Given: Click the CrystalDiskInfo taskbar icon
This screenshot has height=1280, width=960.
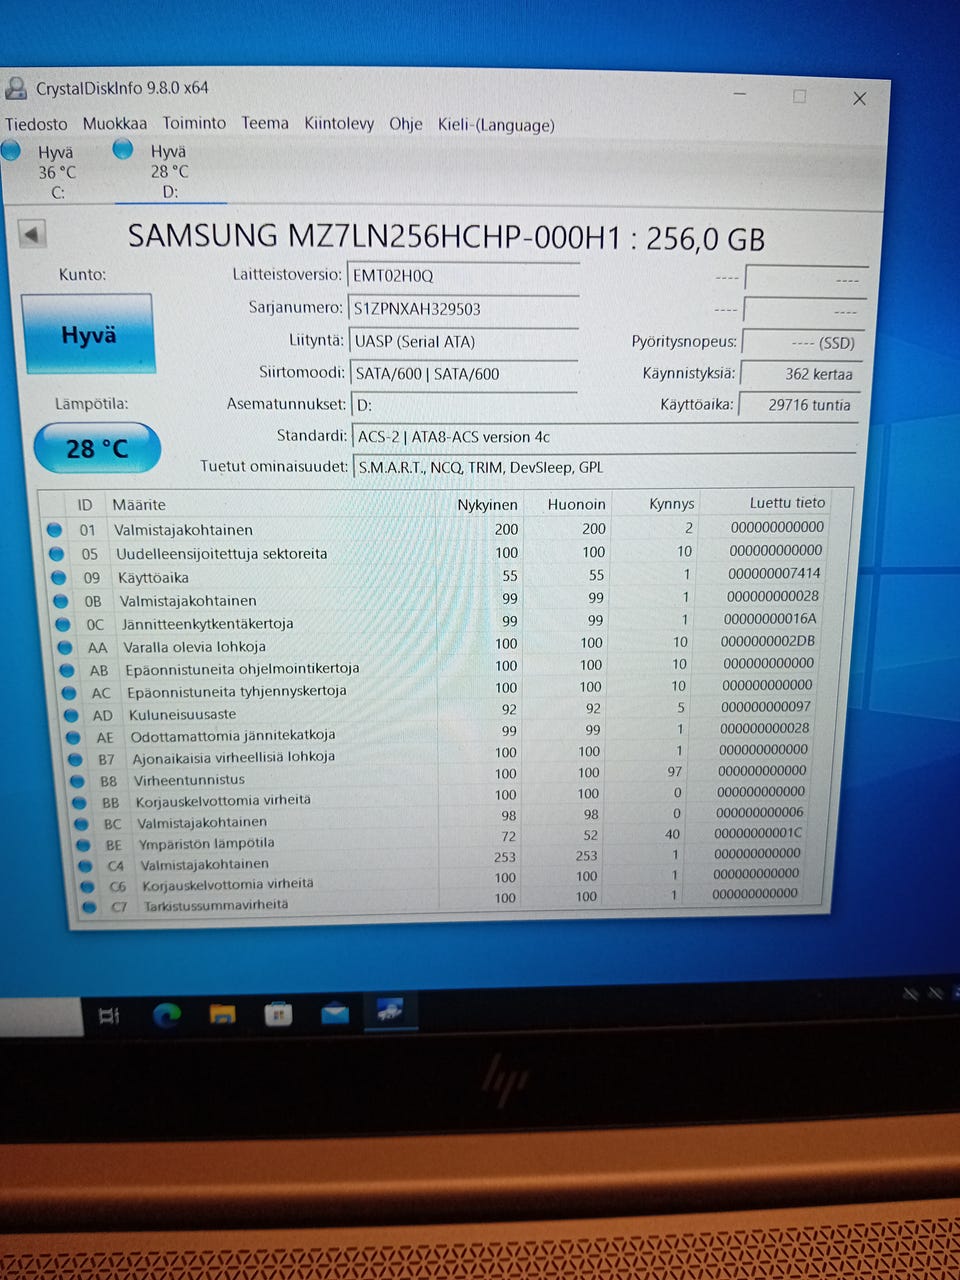Looking at the screenshot, I should point(389,1012).
